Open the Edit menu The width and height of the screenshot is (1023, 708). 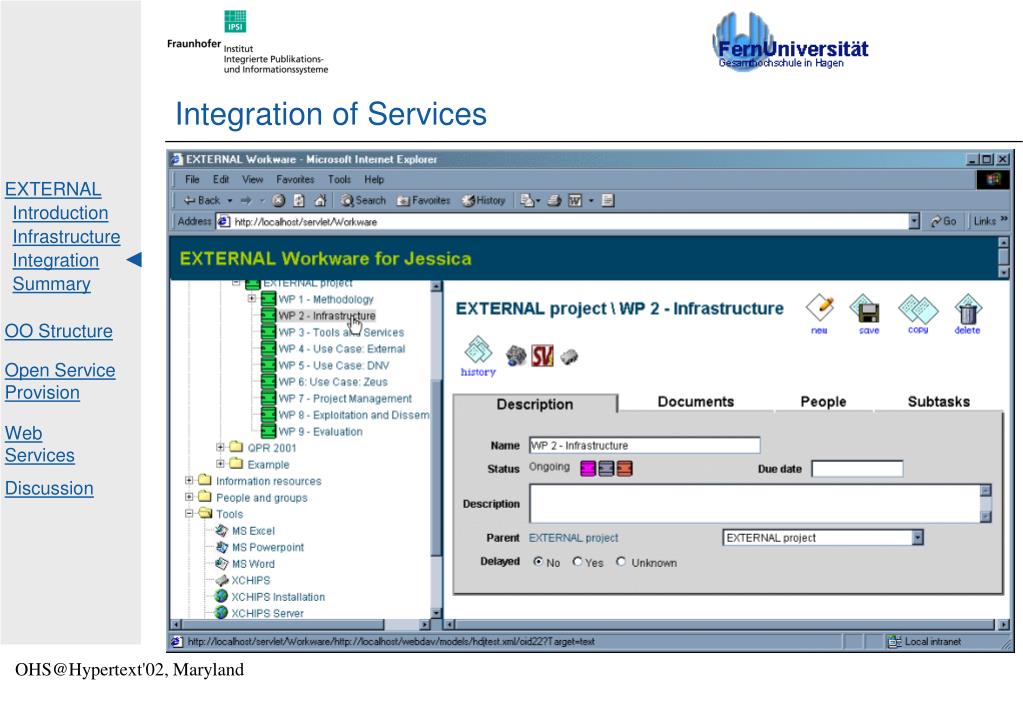pos(221,179)
